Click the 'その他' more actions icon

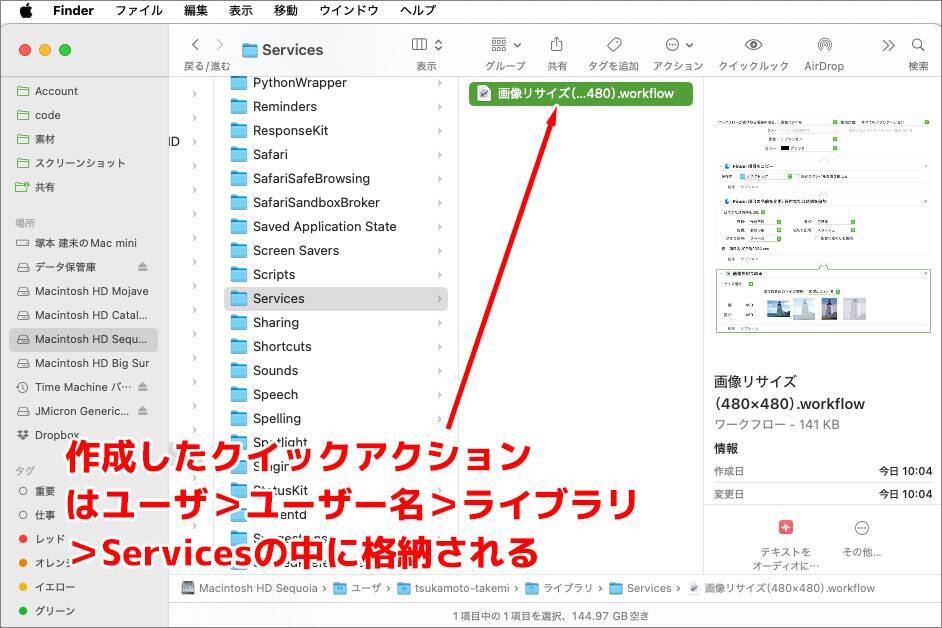point(861,528)
